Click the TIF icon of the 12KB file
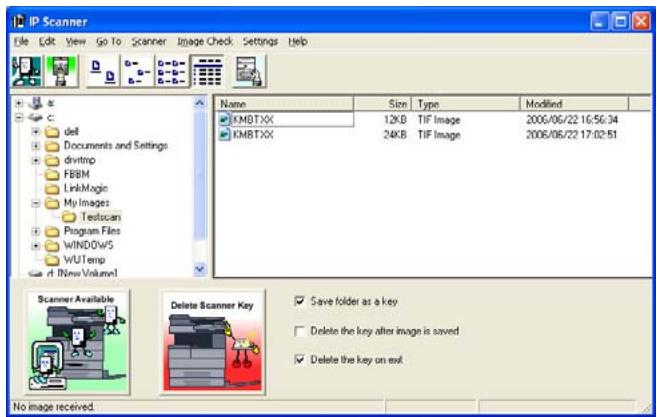The height and width of the screenshot is (417, 657). tap(225, 119)
